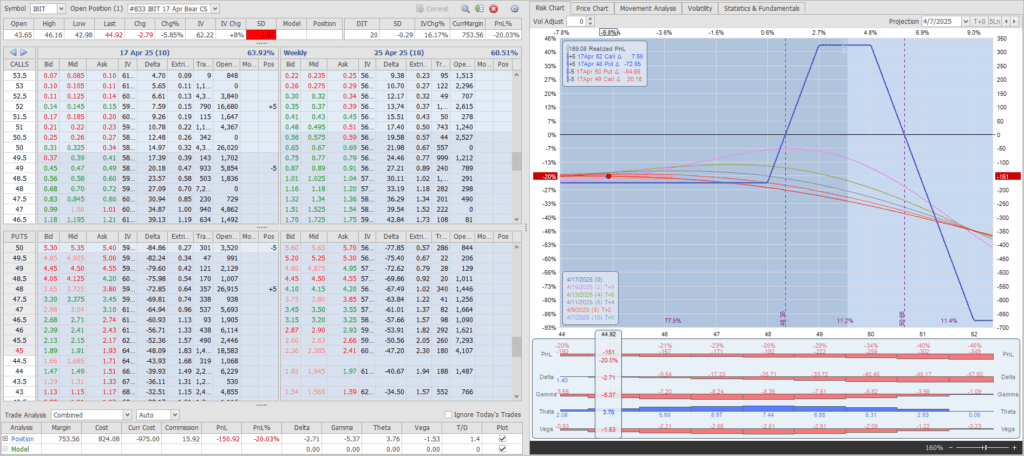The image size is (1024, 456).
Task: Click the magnifier search icon in toolbar
Action: [465, 8]
